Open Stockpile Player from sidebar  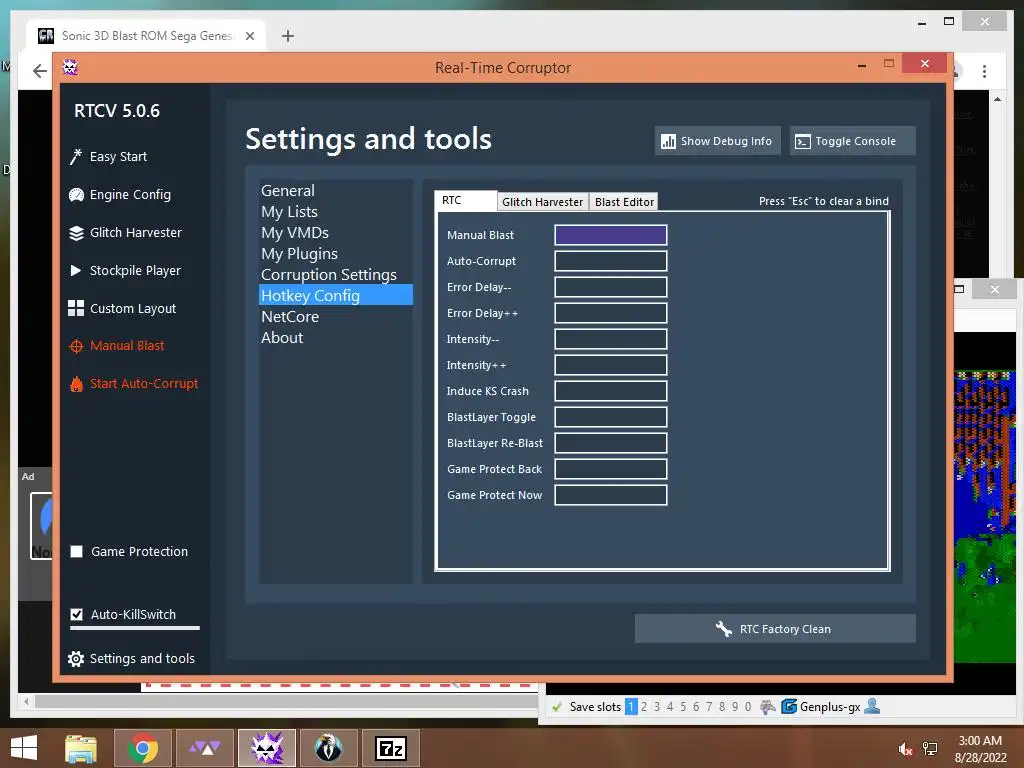coord(125,270)
